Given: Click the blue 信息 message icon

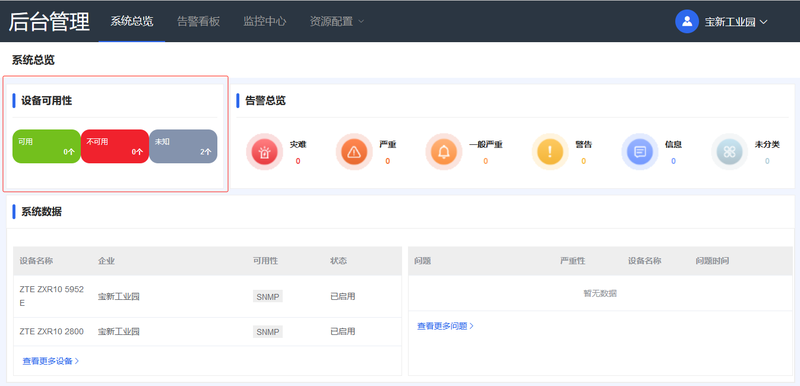Looking at the screenshot, I should click(x=640, y=151).
